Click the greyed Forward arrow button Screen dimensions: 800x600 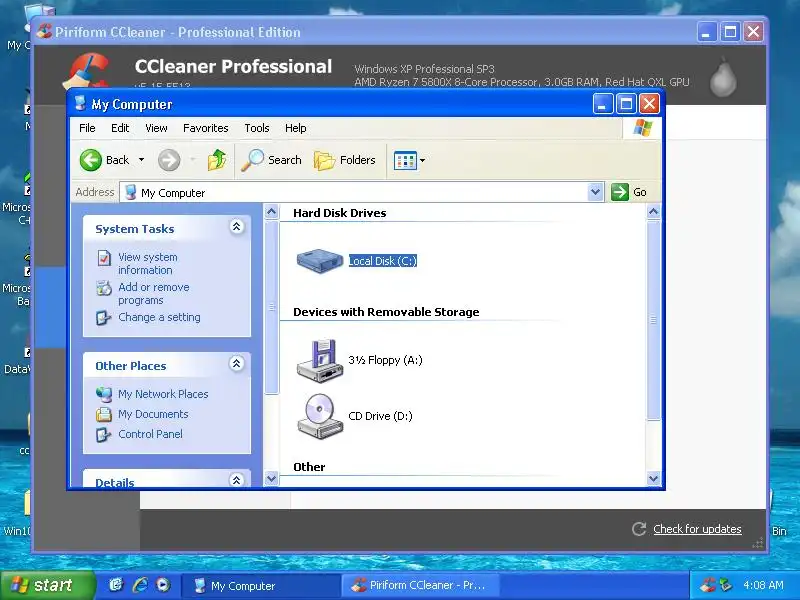169,160
